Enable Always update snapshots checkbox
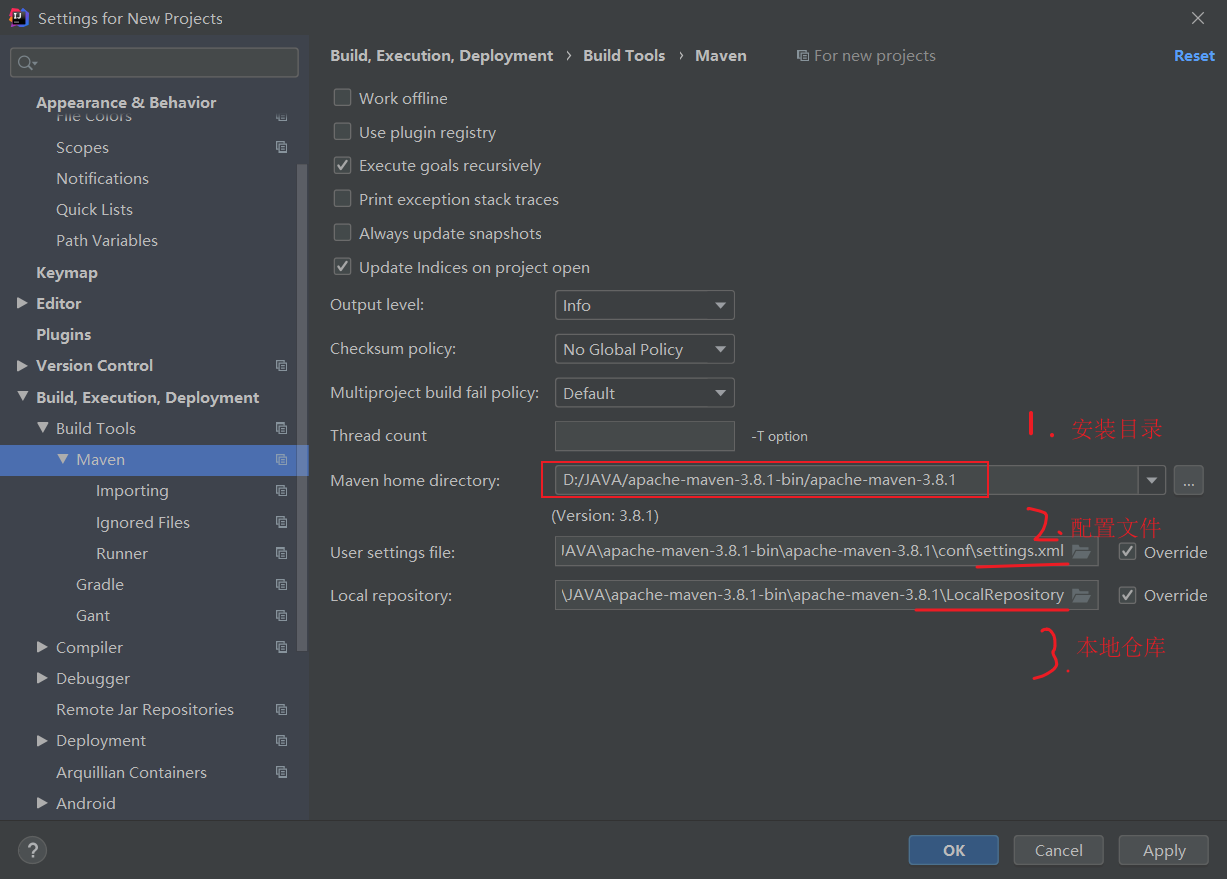This screenshot has width=1227, height=879. (x=342, y=233)
